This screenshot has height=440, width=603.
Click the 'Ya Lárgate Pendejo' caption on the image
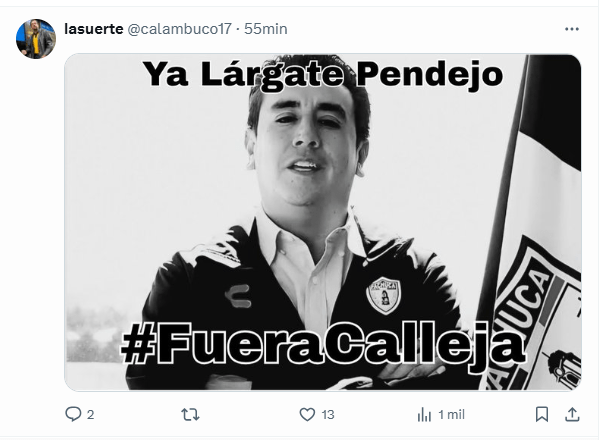[323, 75]
